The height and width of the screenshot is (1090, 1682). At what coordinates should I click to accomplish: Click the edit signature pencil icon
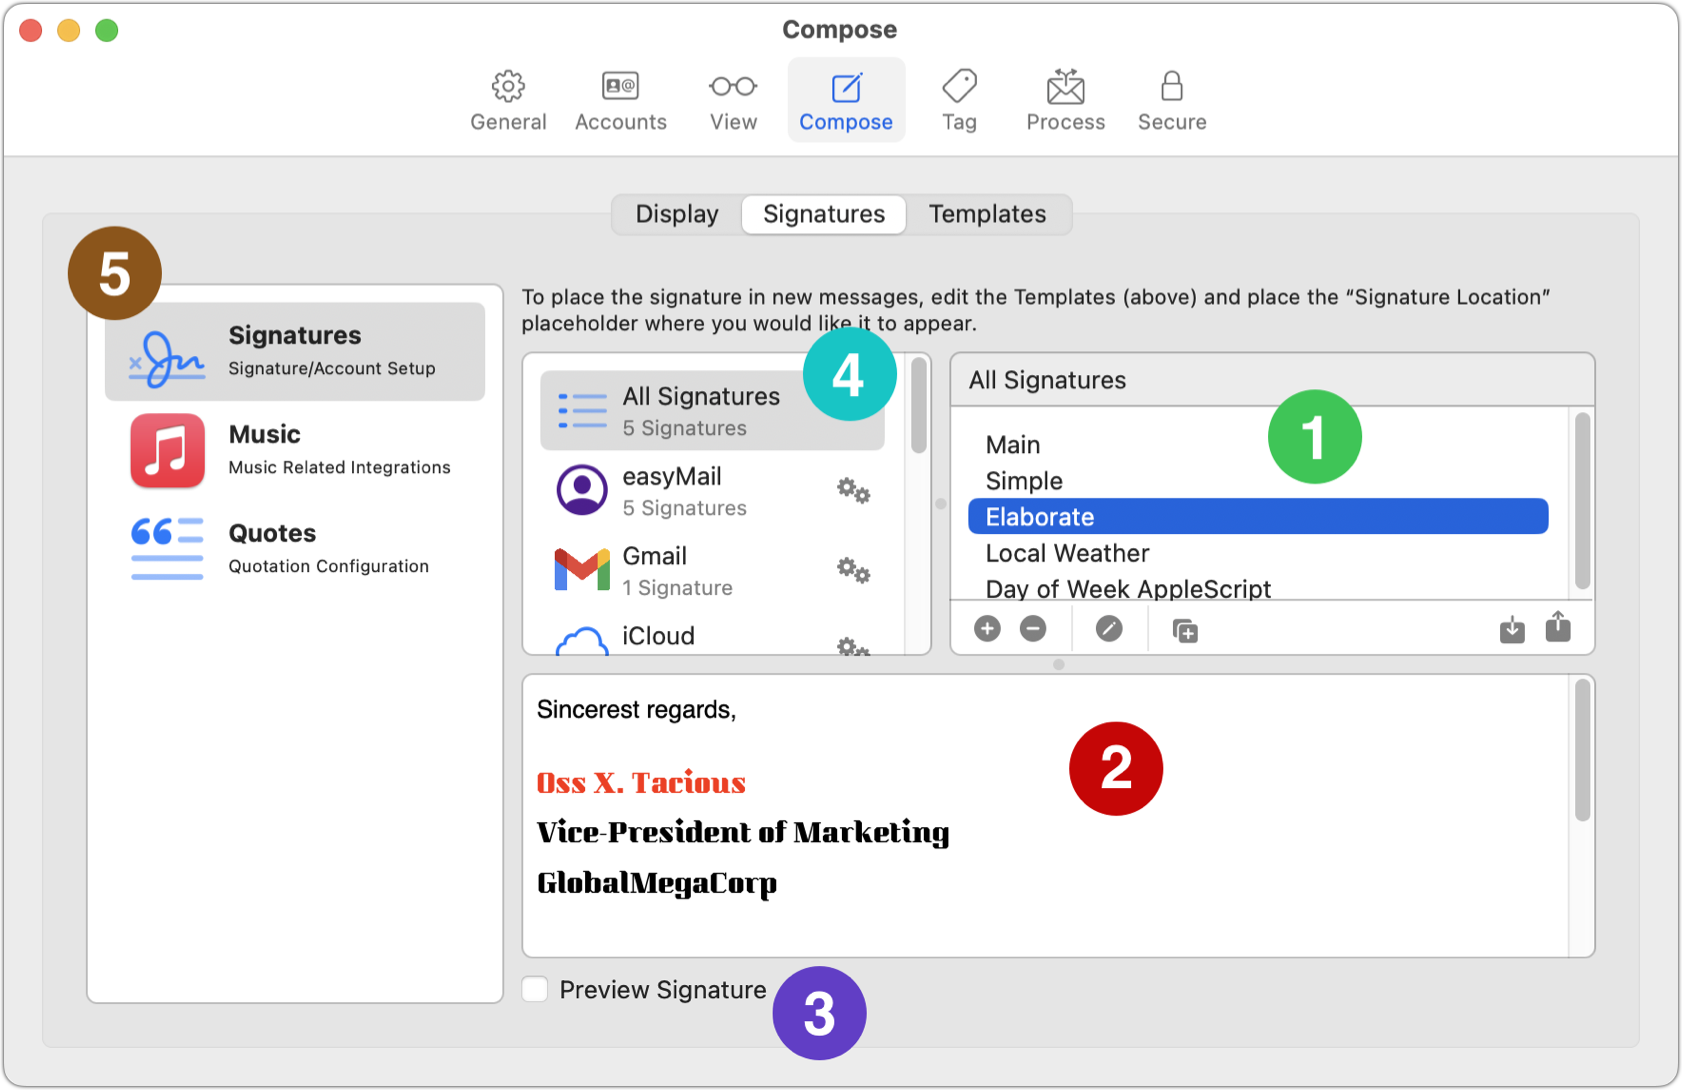(x=1108, y=629)
